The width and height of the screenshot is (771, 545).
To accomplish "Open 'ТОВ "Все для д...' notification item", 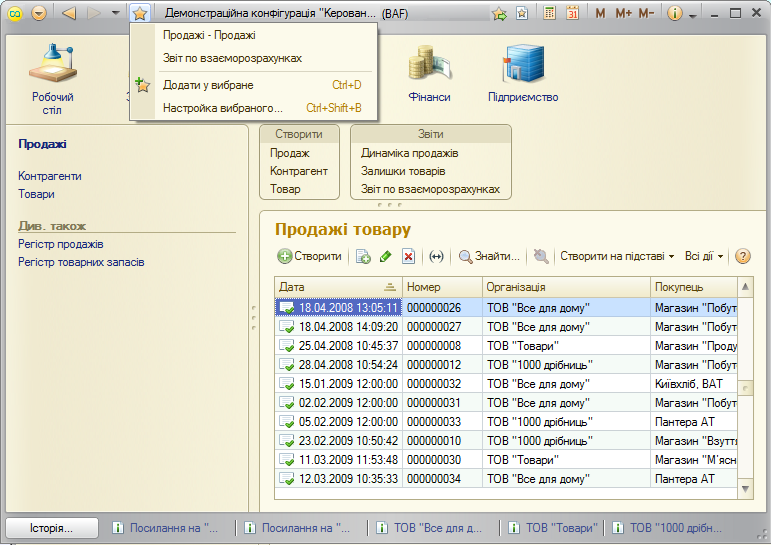I will pyautogui.click(x=428, y=528).
